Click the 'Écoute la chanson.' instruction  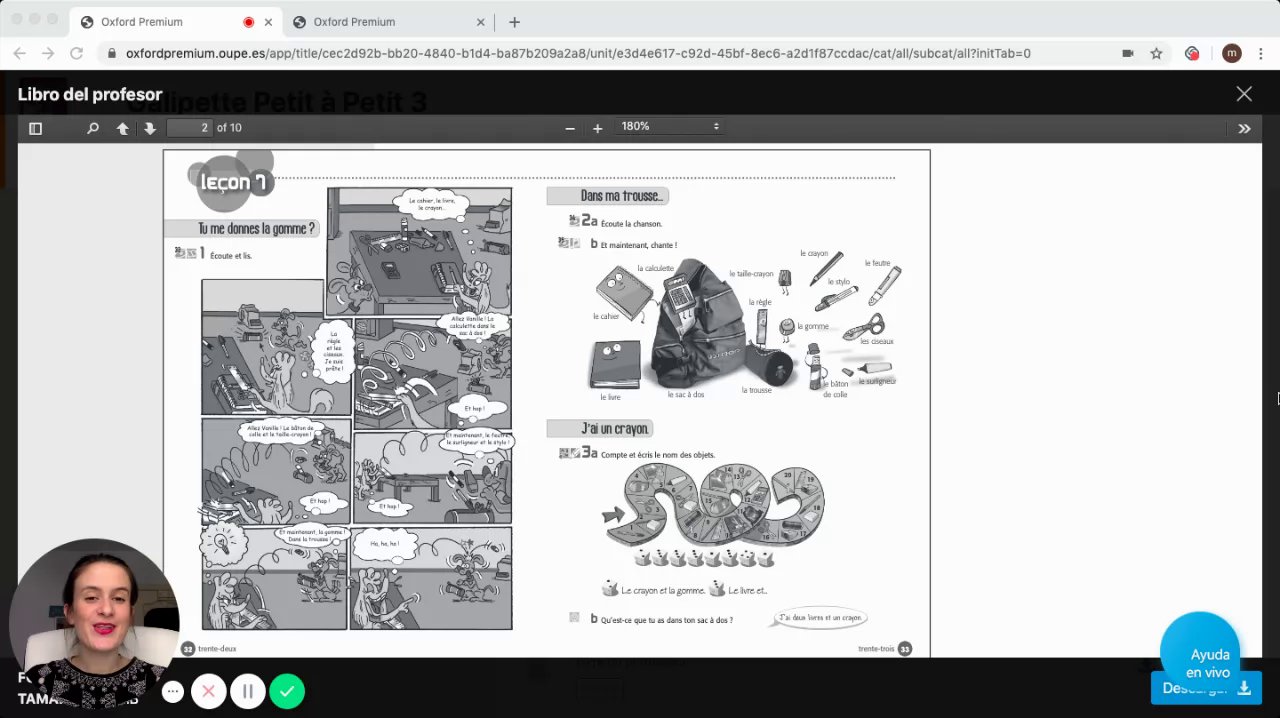(x=631, y=224)
